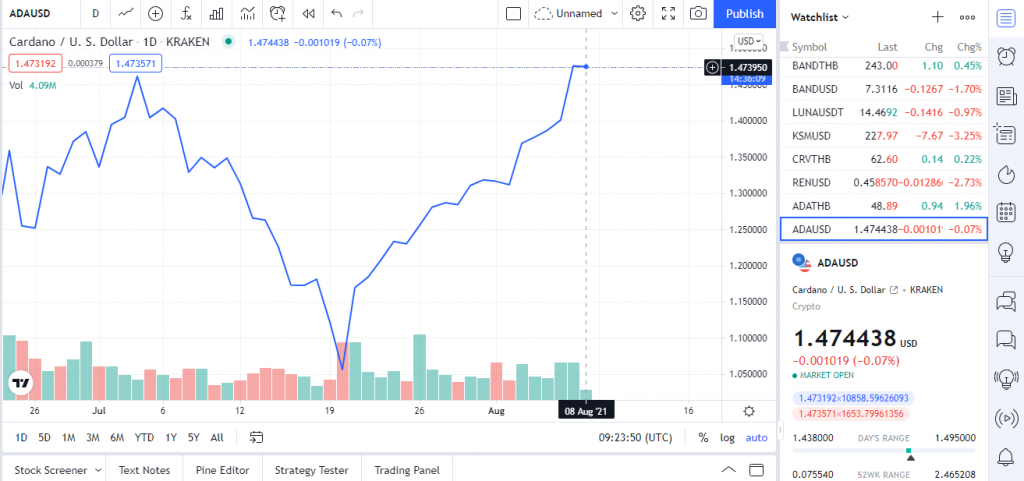Click the Symbol column header in watchlist

(x=809, y=47)
